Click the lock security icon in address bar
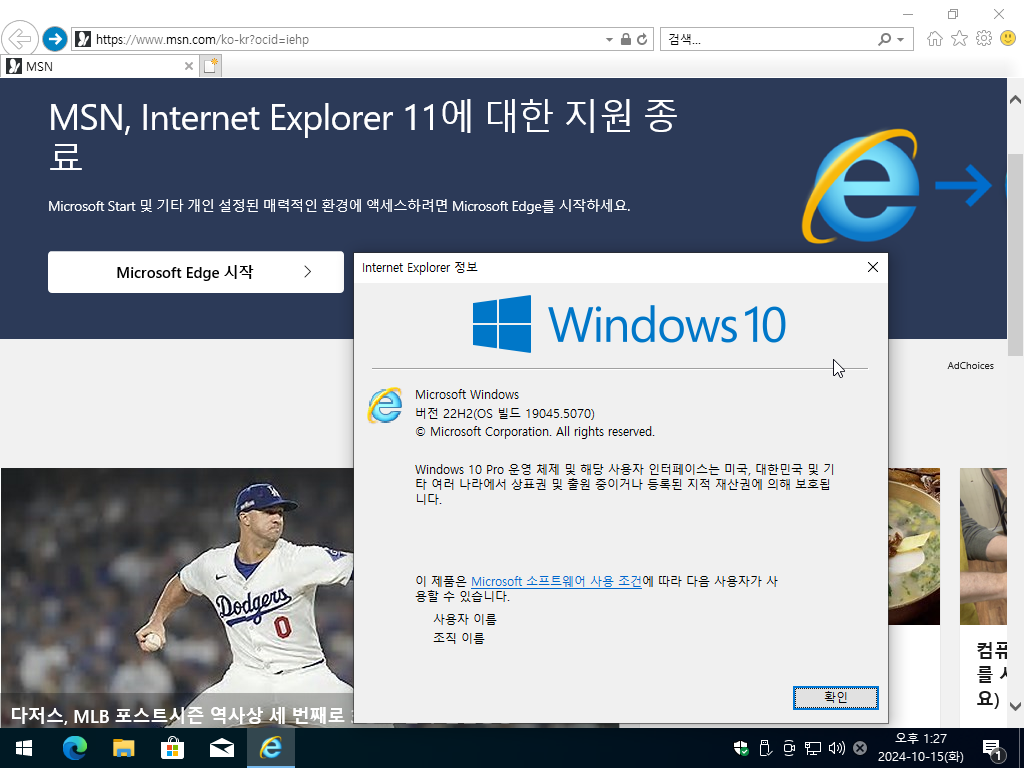 pyautogui.click(x=626, y=39)
